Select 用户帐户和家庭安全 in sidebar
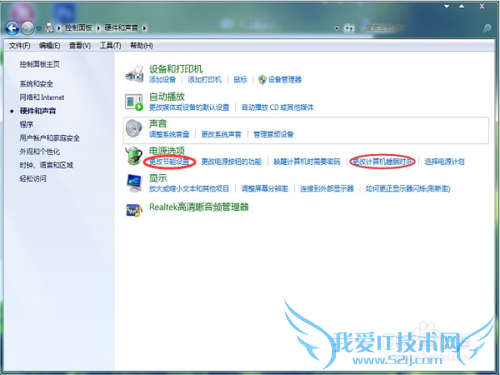Image resolution: width=500 pixels, height=375 pixels. [50, 138]
